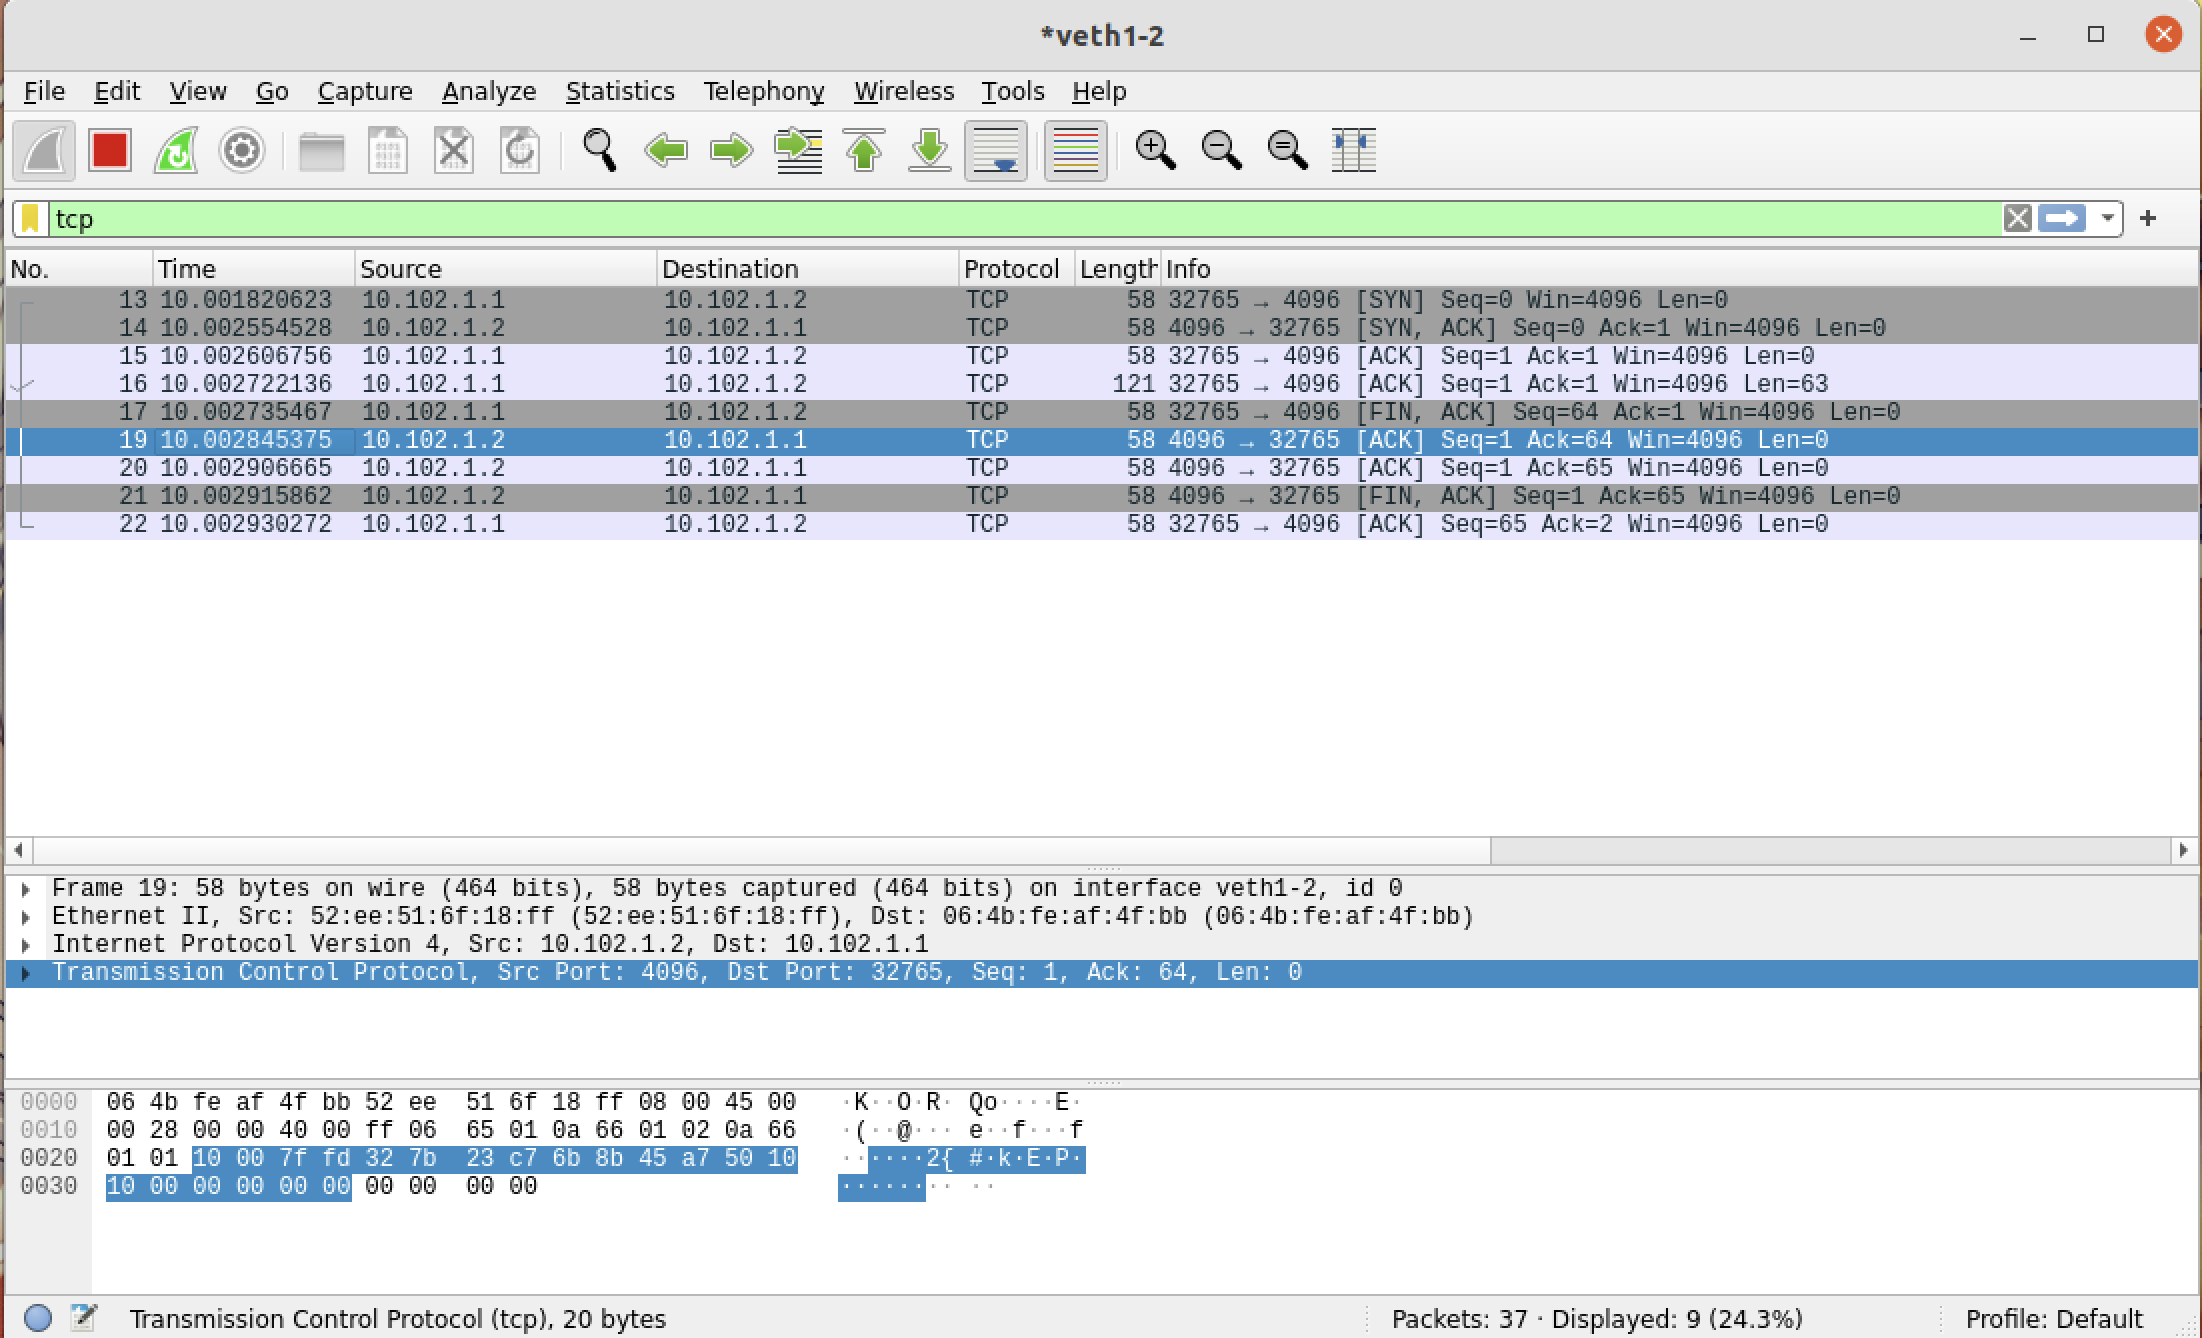The image size is (2202, 1338).
Task: Open capture options gear icon
Action: point(242,151)
